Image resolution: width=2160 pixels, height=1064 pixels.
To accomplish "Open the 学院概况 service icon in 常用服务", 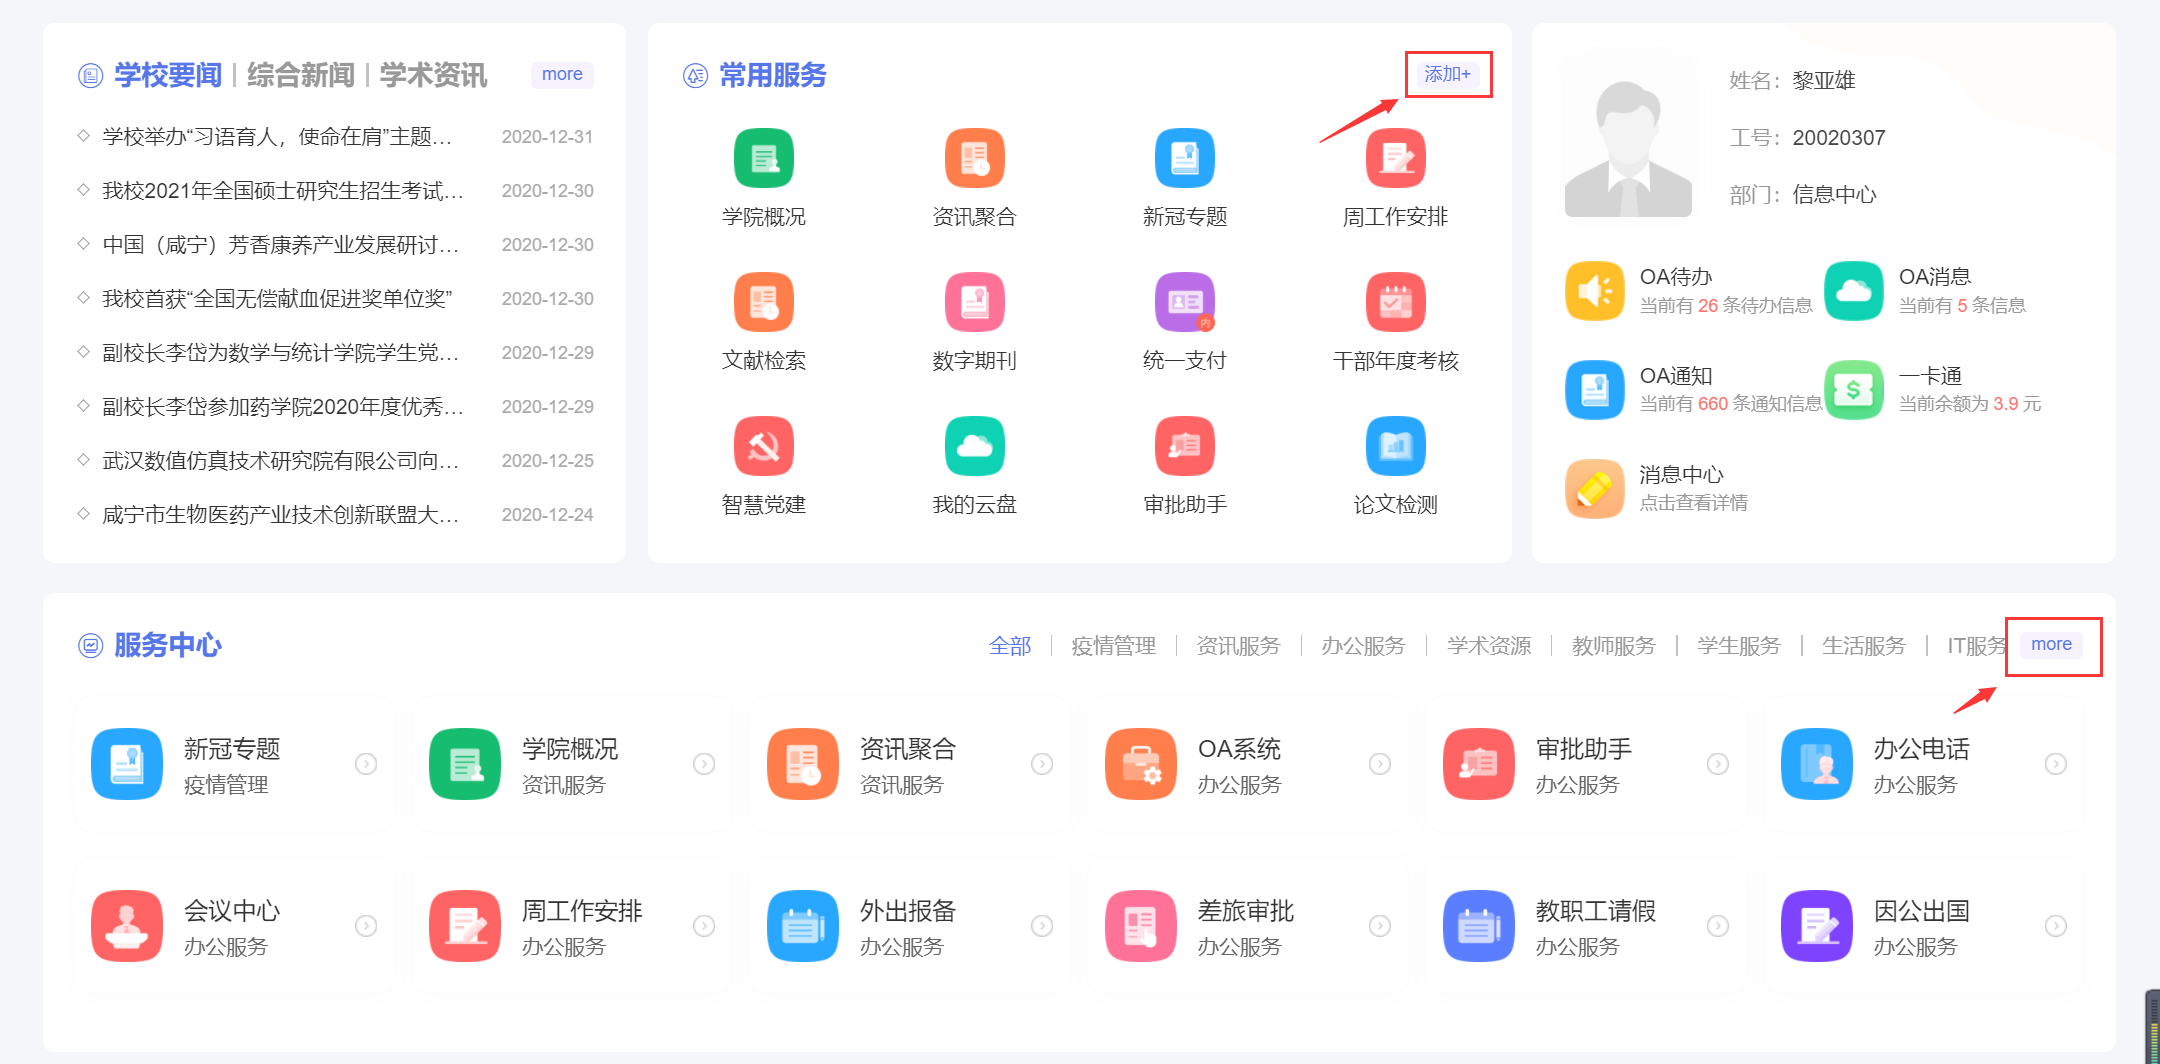I will [764, 158].
